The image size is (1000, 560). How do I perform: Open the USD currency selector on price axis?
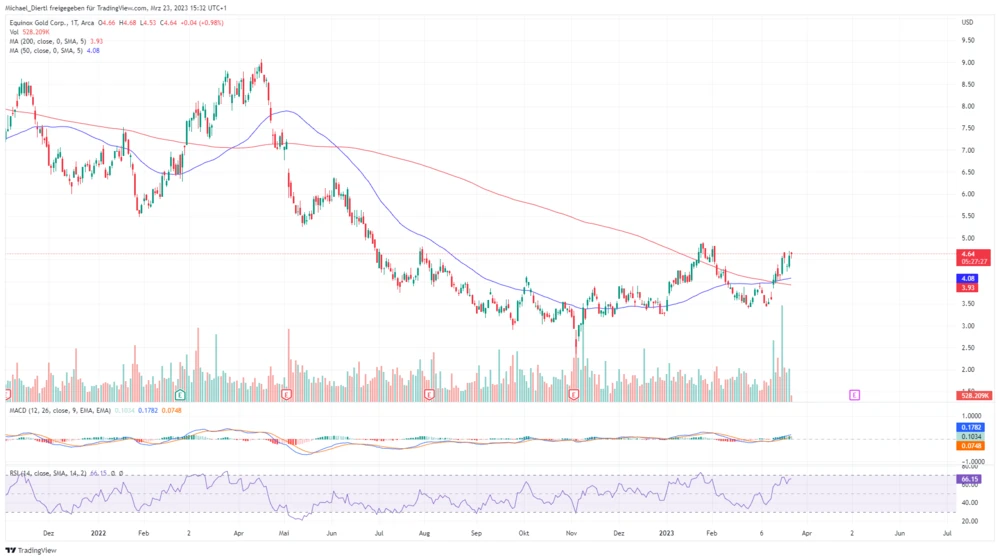pos(967,21)
